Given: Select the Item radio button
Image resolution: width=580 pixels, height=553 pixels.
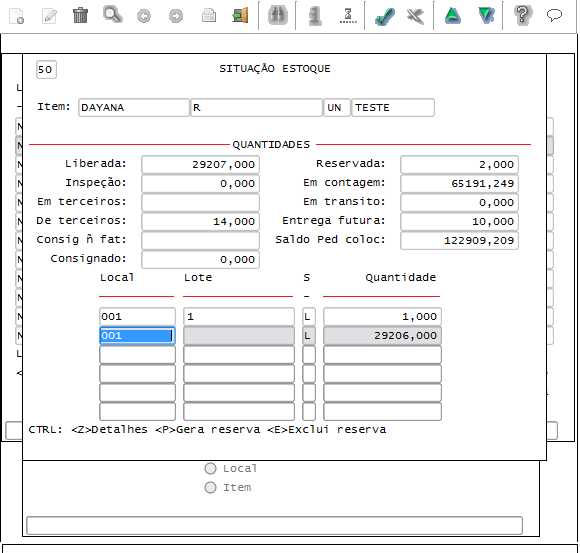Looking at the screenshot, I should pyautogui.click(x=210, y=488).
